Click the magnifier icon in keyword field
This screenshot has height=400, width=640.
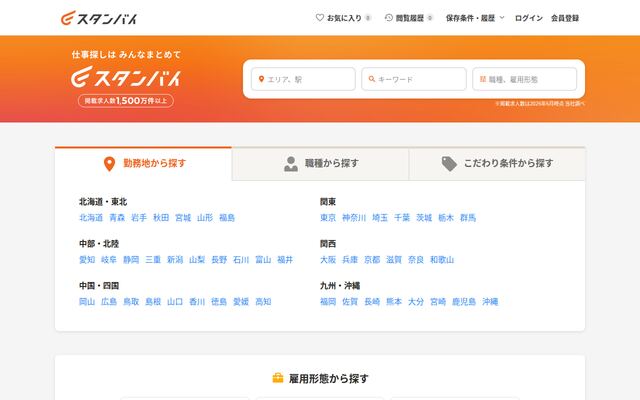pyautogui.click(x=371, y=79)
